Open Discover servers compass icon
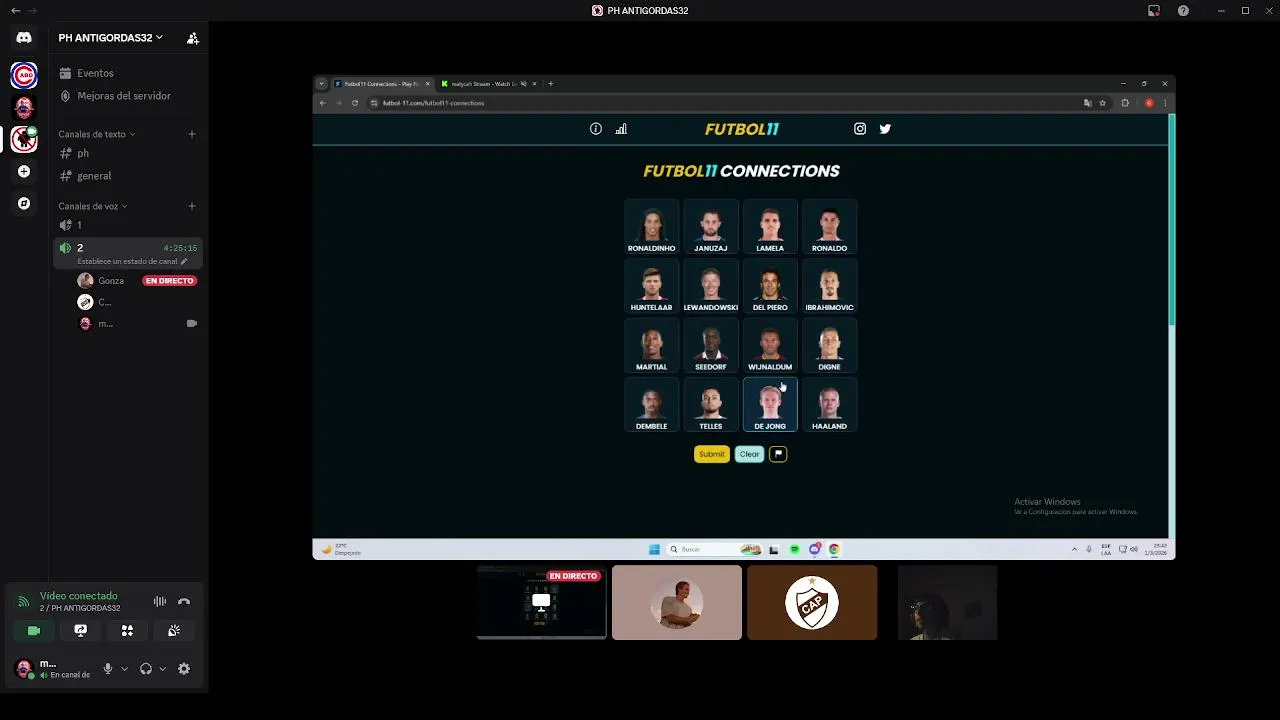This screenshot has height=720, width=1280. [24, 203]
